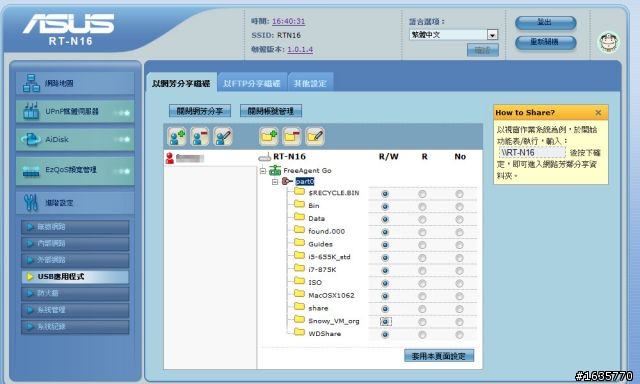Click the top-left Samba share toggle button
This screenshot has height=384, width=640.
pyautogui.click(x=200, y=111)
